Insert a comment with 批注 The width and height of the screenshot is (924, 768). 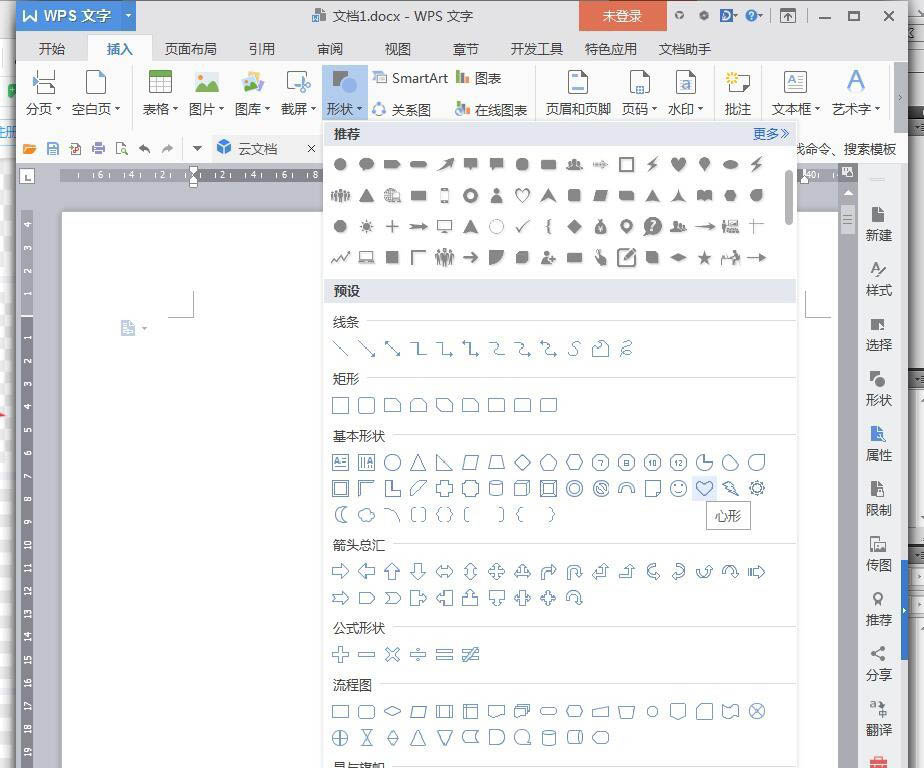click(737, 93)
